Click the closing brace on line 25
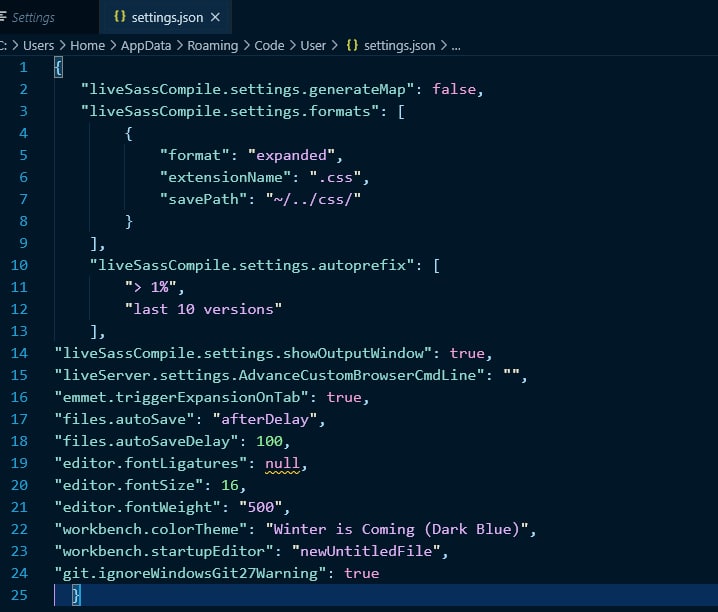Viewport: 718px width, 612px height. pyautogui.click(x=76, y=595)
